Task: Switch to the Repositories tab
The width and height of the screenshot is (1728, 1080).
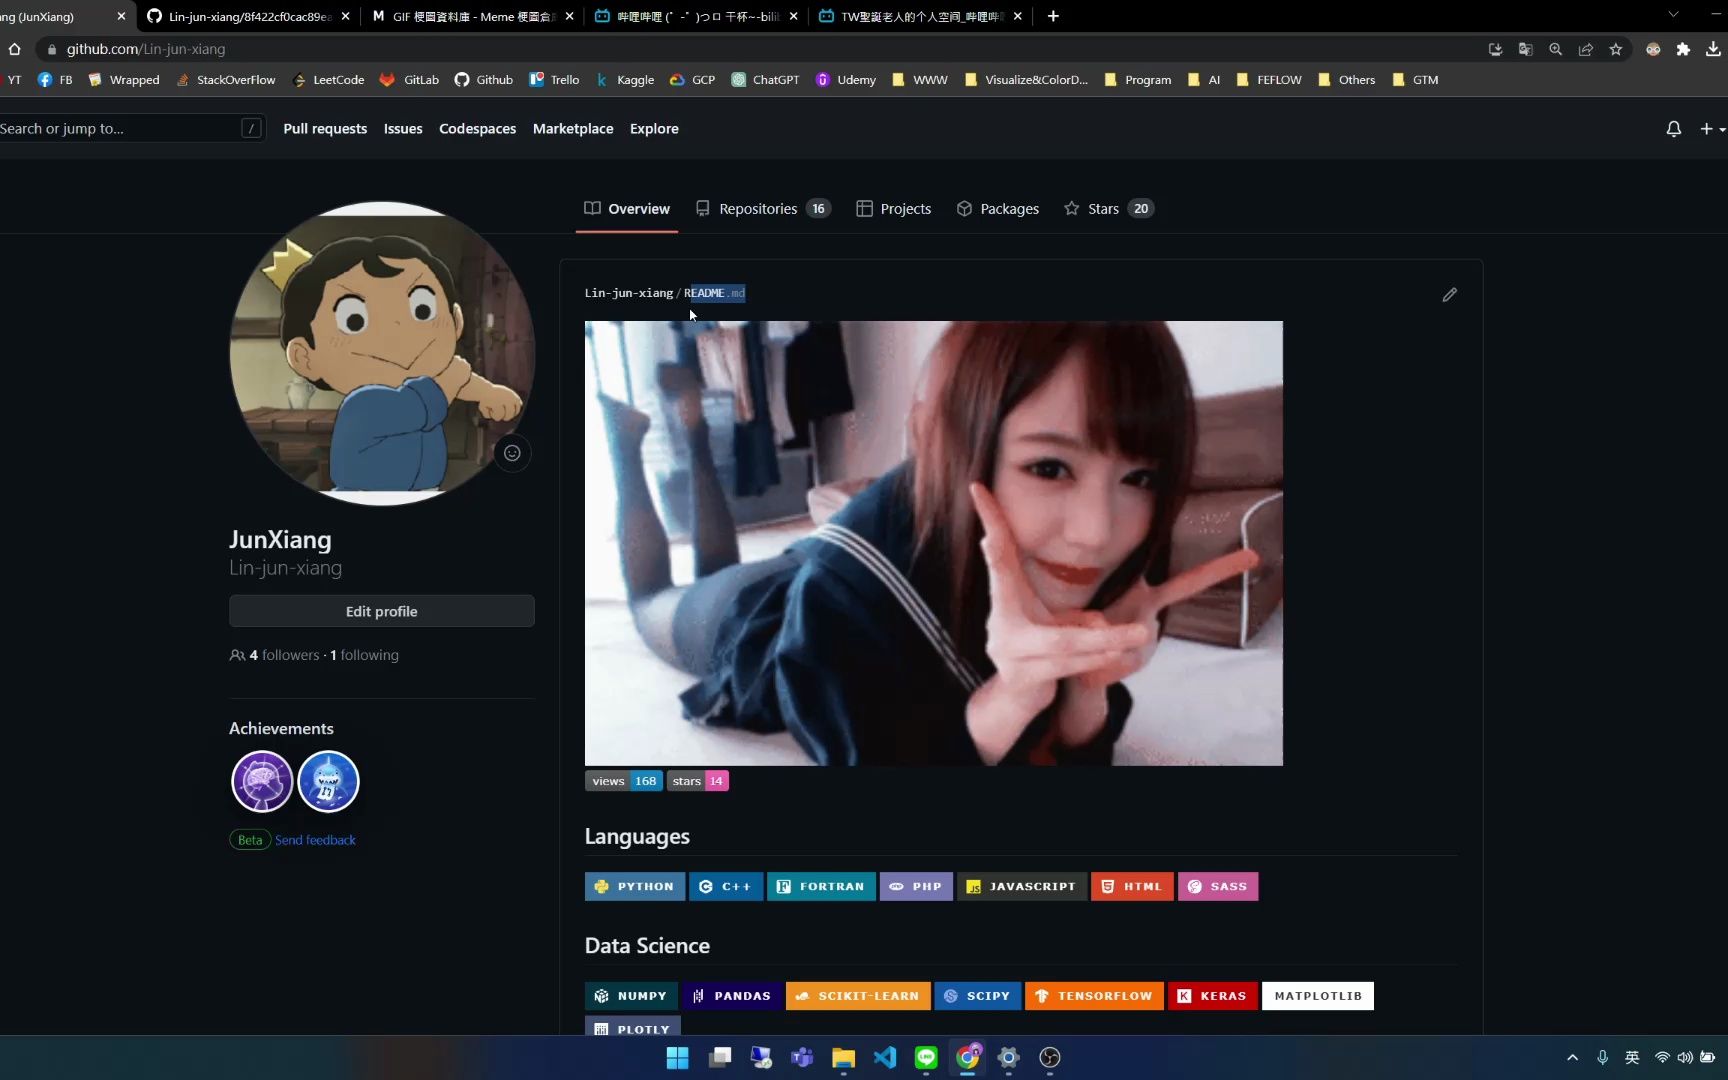Action: click(x=757, y=208)
